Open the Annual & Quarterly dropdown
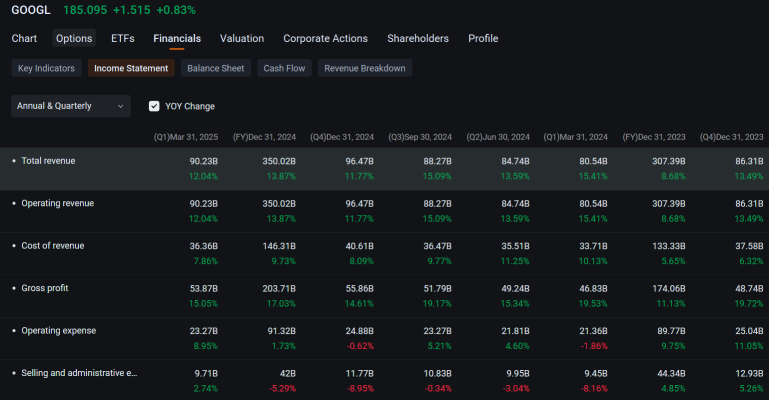Screen dimensions: 769x400 71,106
